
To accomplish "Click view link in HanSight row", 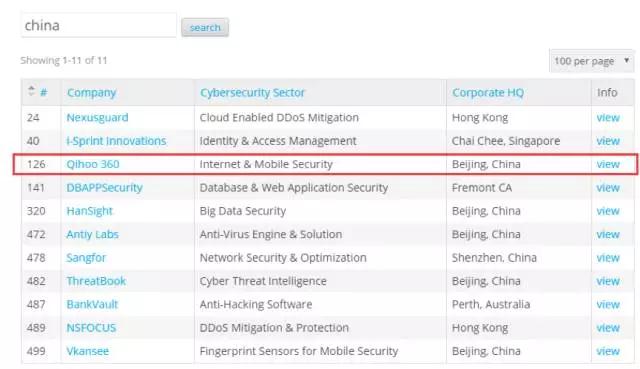I will 608,211.
